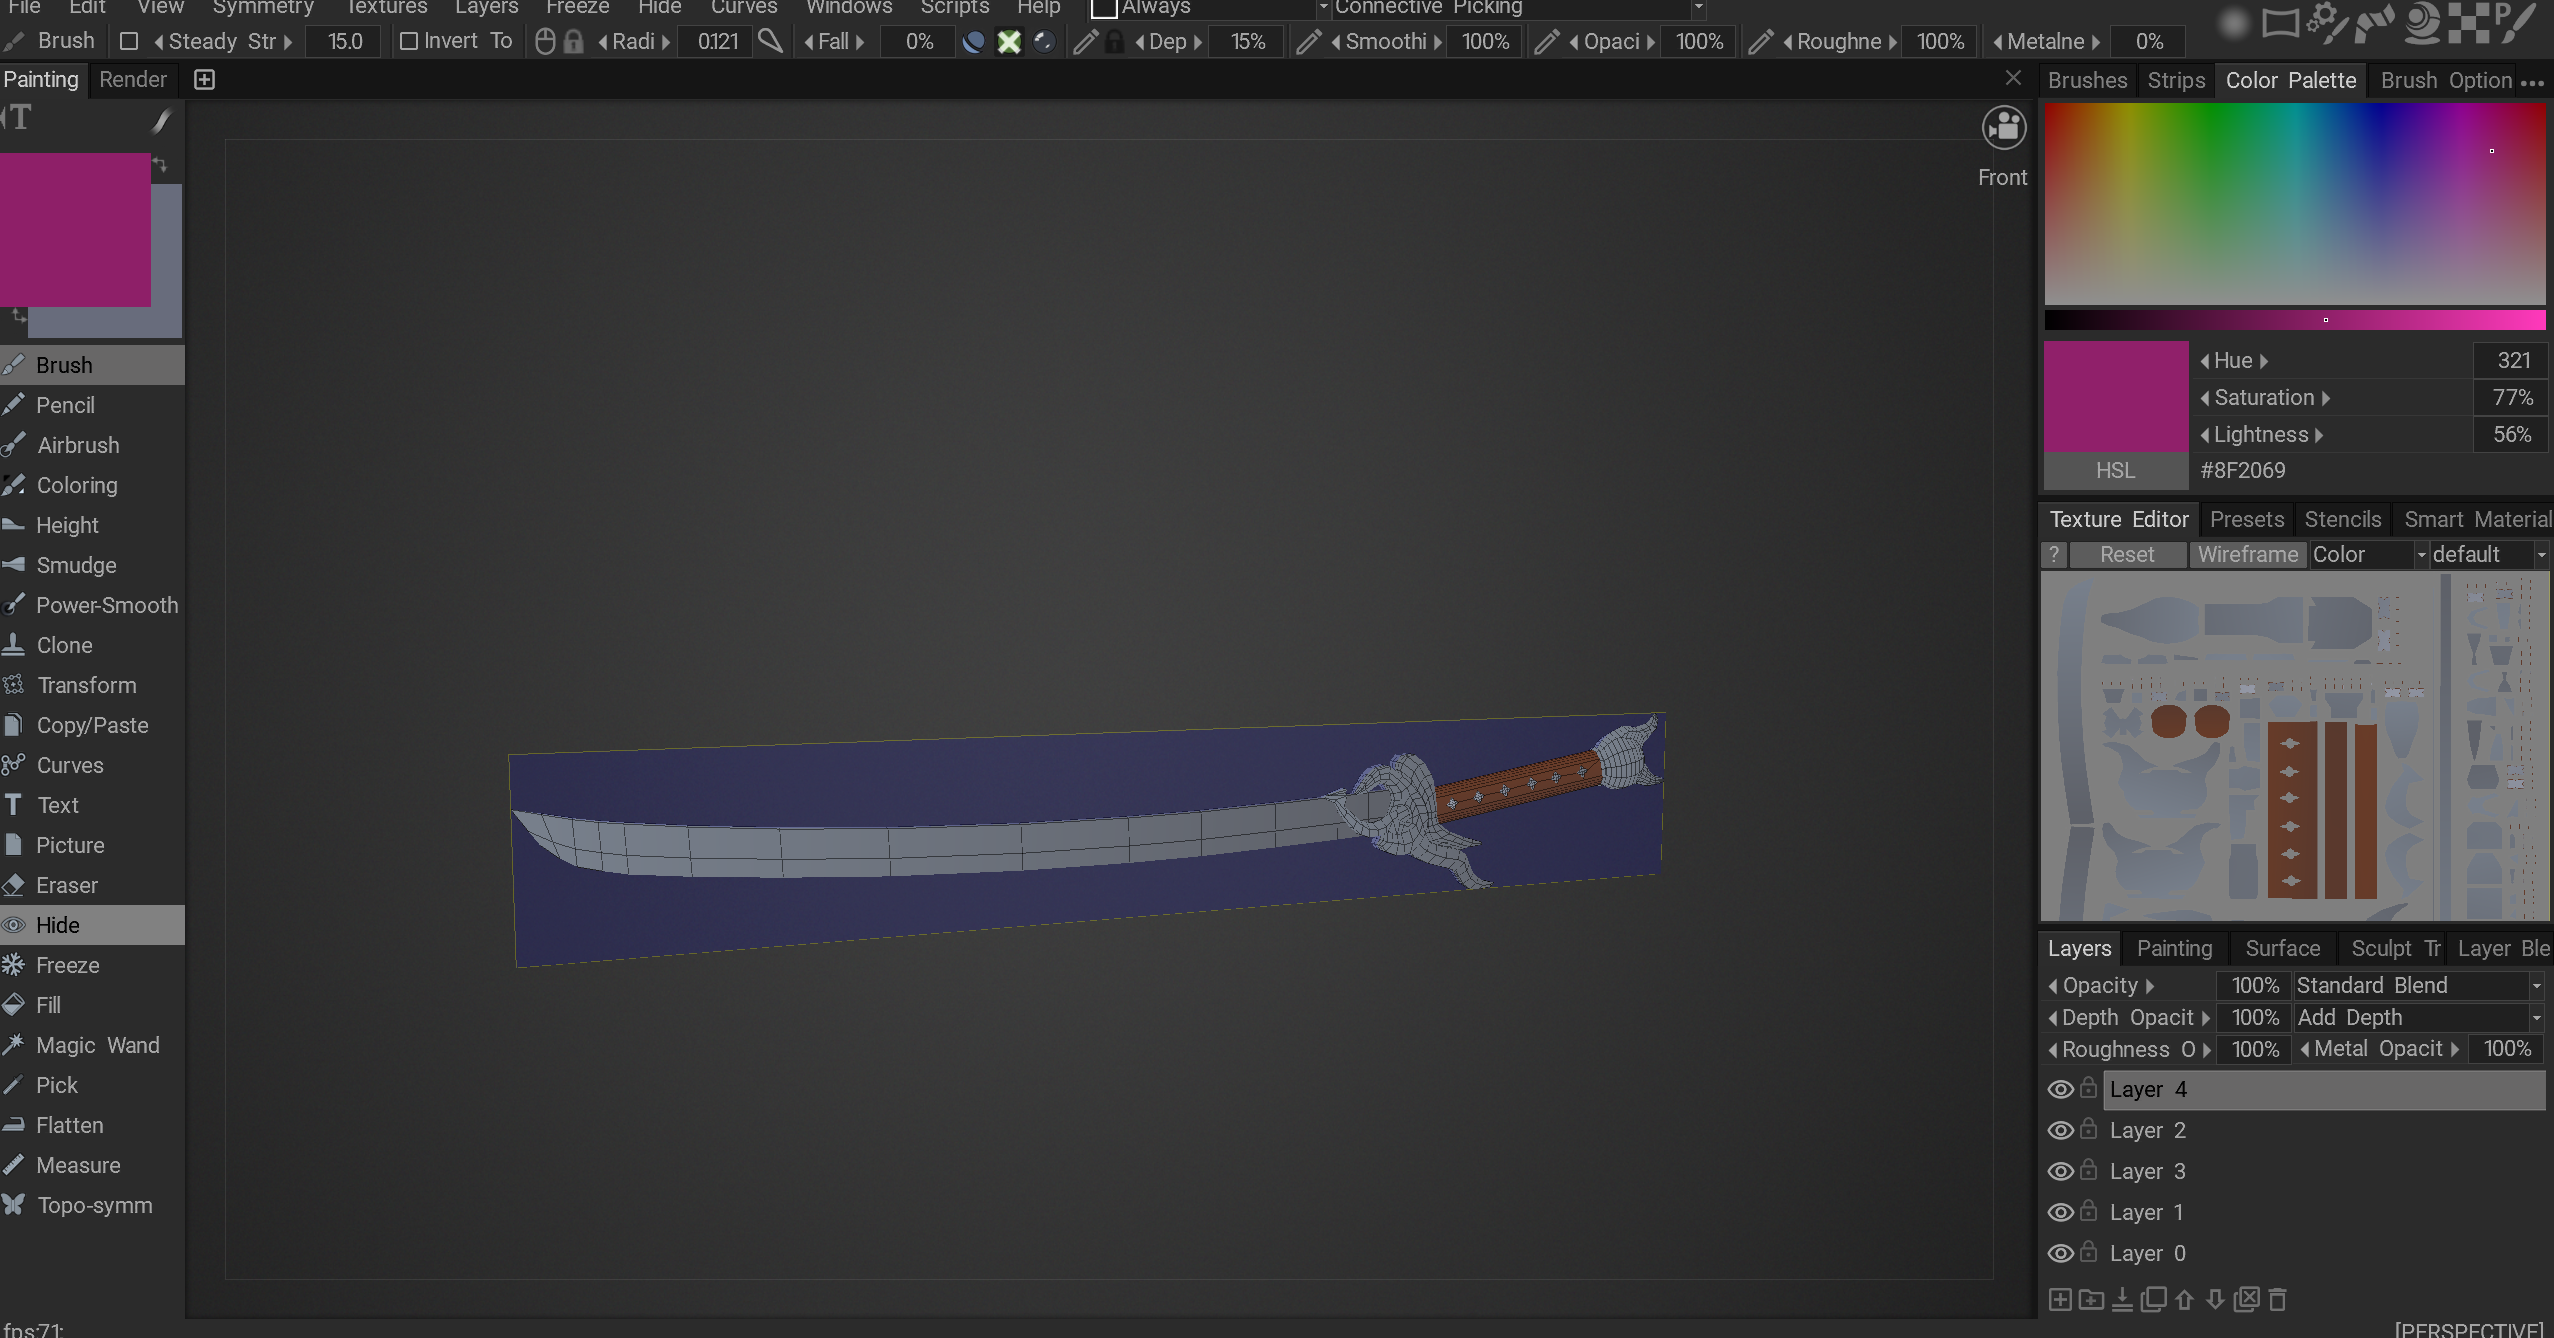Activate the Freeze tool
This screenshot has height=1338, width=2554.
tap(67, 965)
